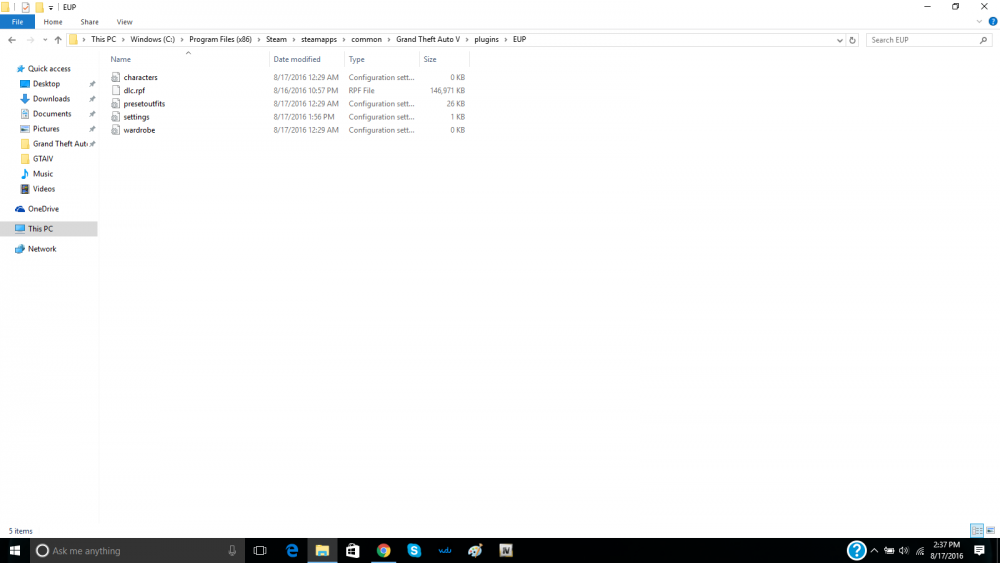Select the settings configuration file
This screenshot has height=563, width=1000.
point(136,117)
